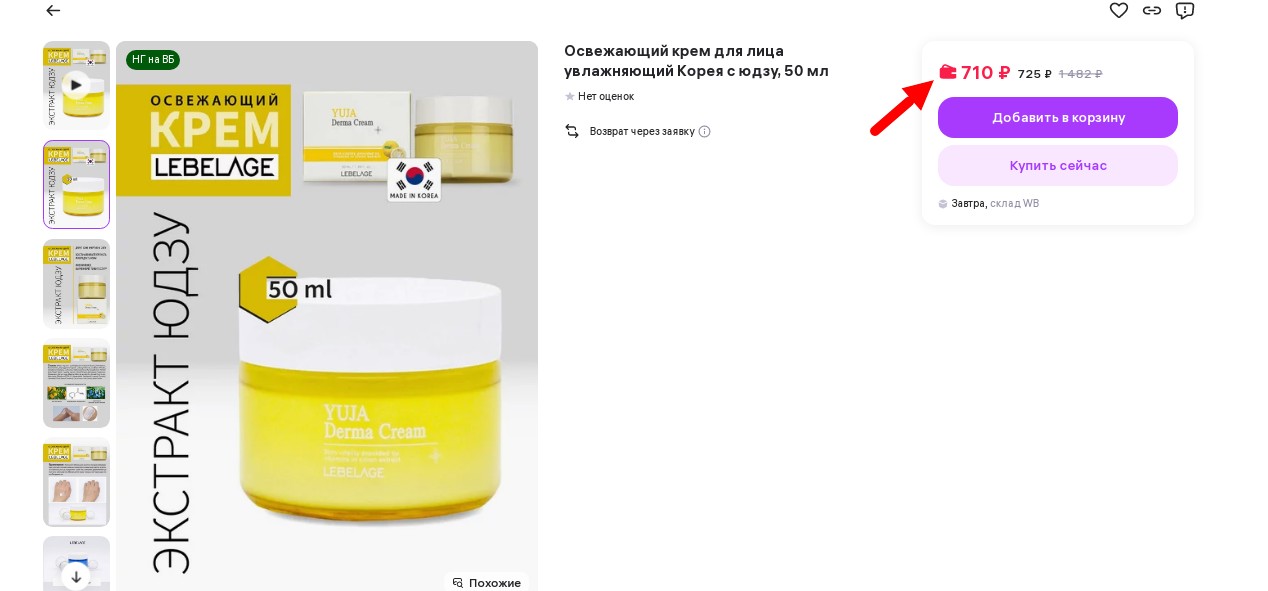This screenshot has height=591, width=1268.
Task: Click the star icon near Нет оценок
Action: [570, 96]
